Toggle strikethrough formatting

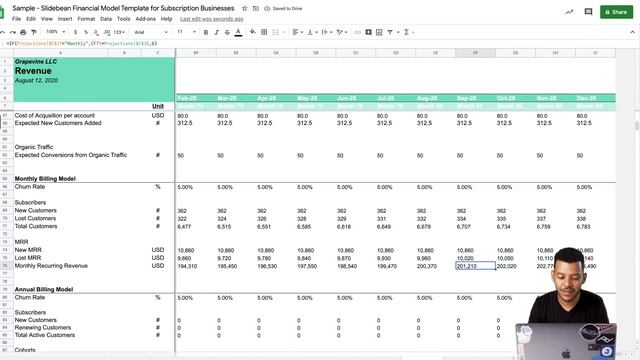pos(227,32)
